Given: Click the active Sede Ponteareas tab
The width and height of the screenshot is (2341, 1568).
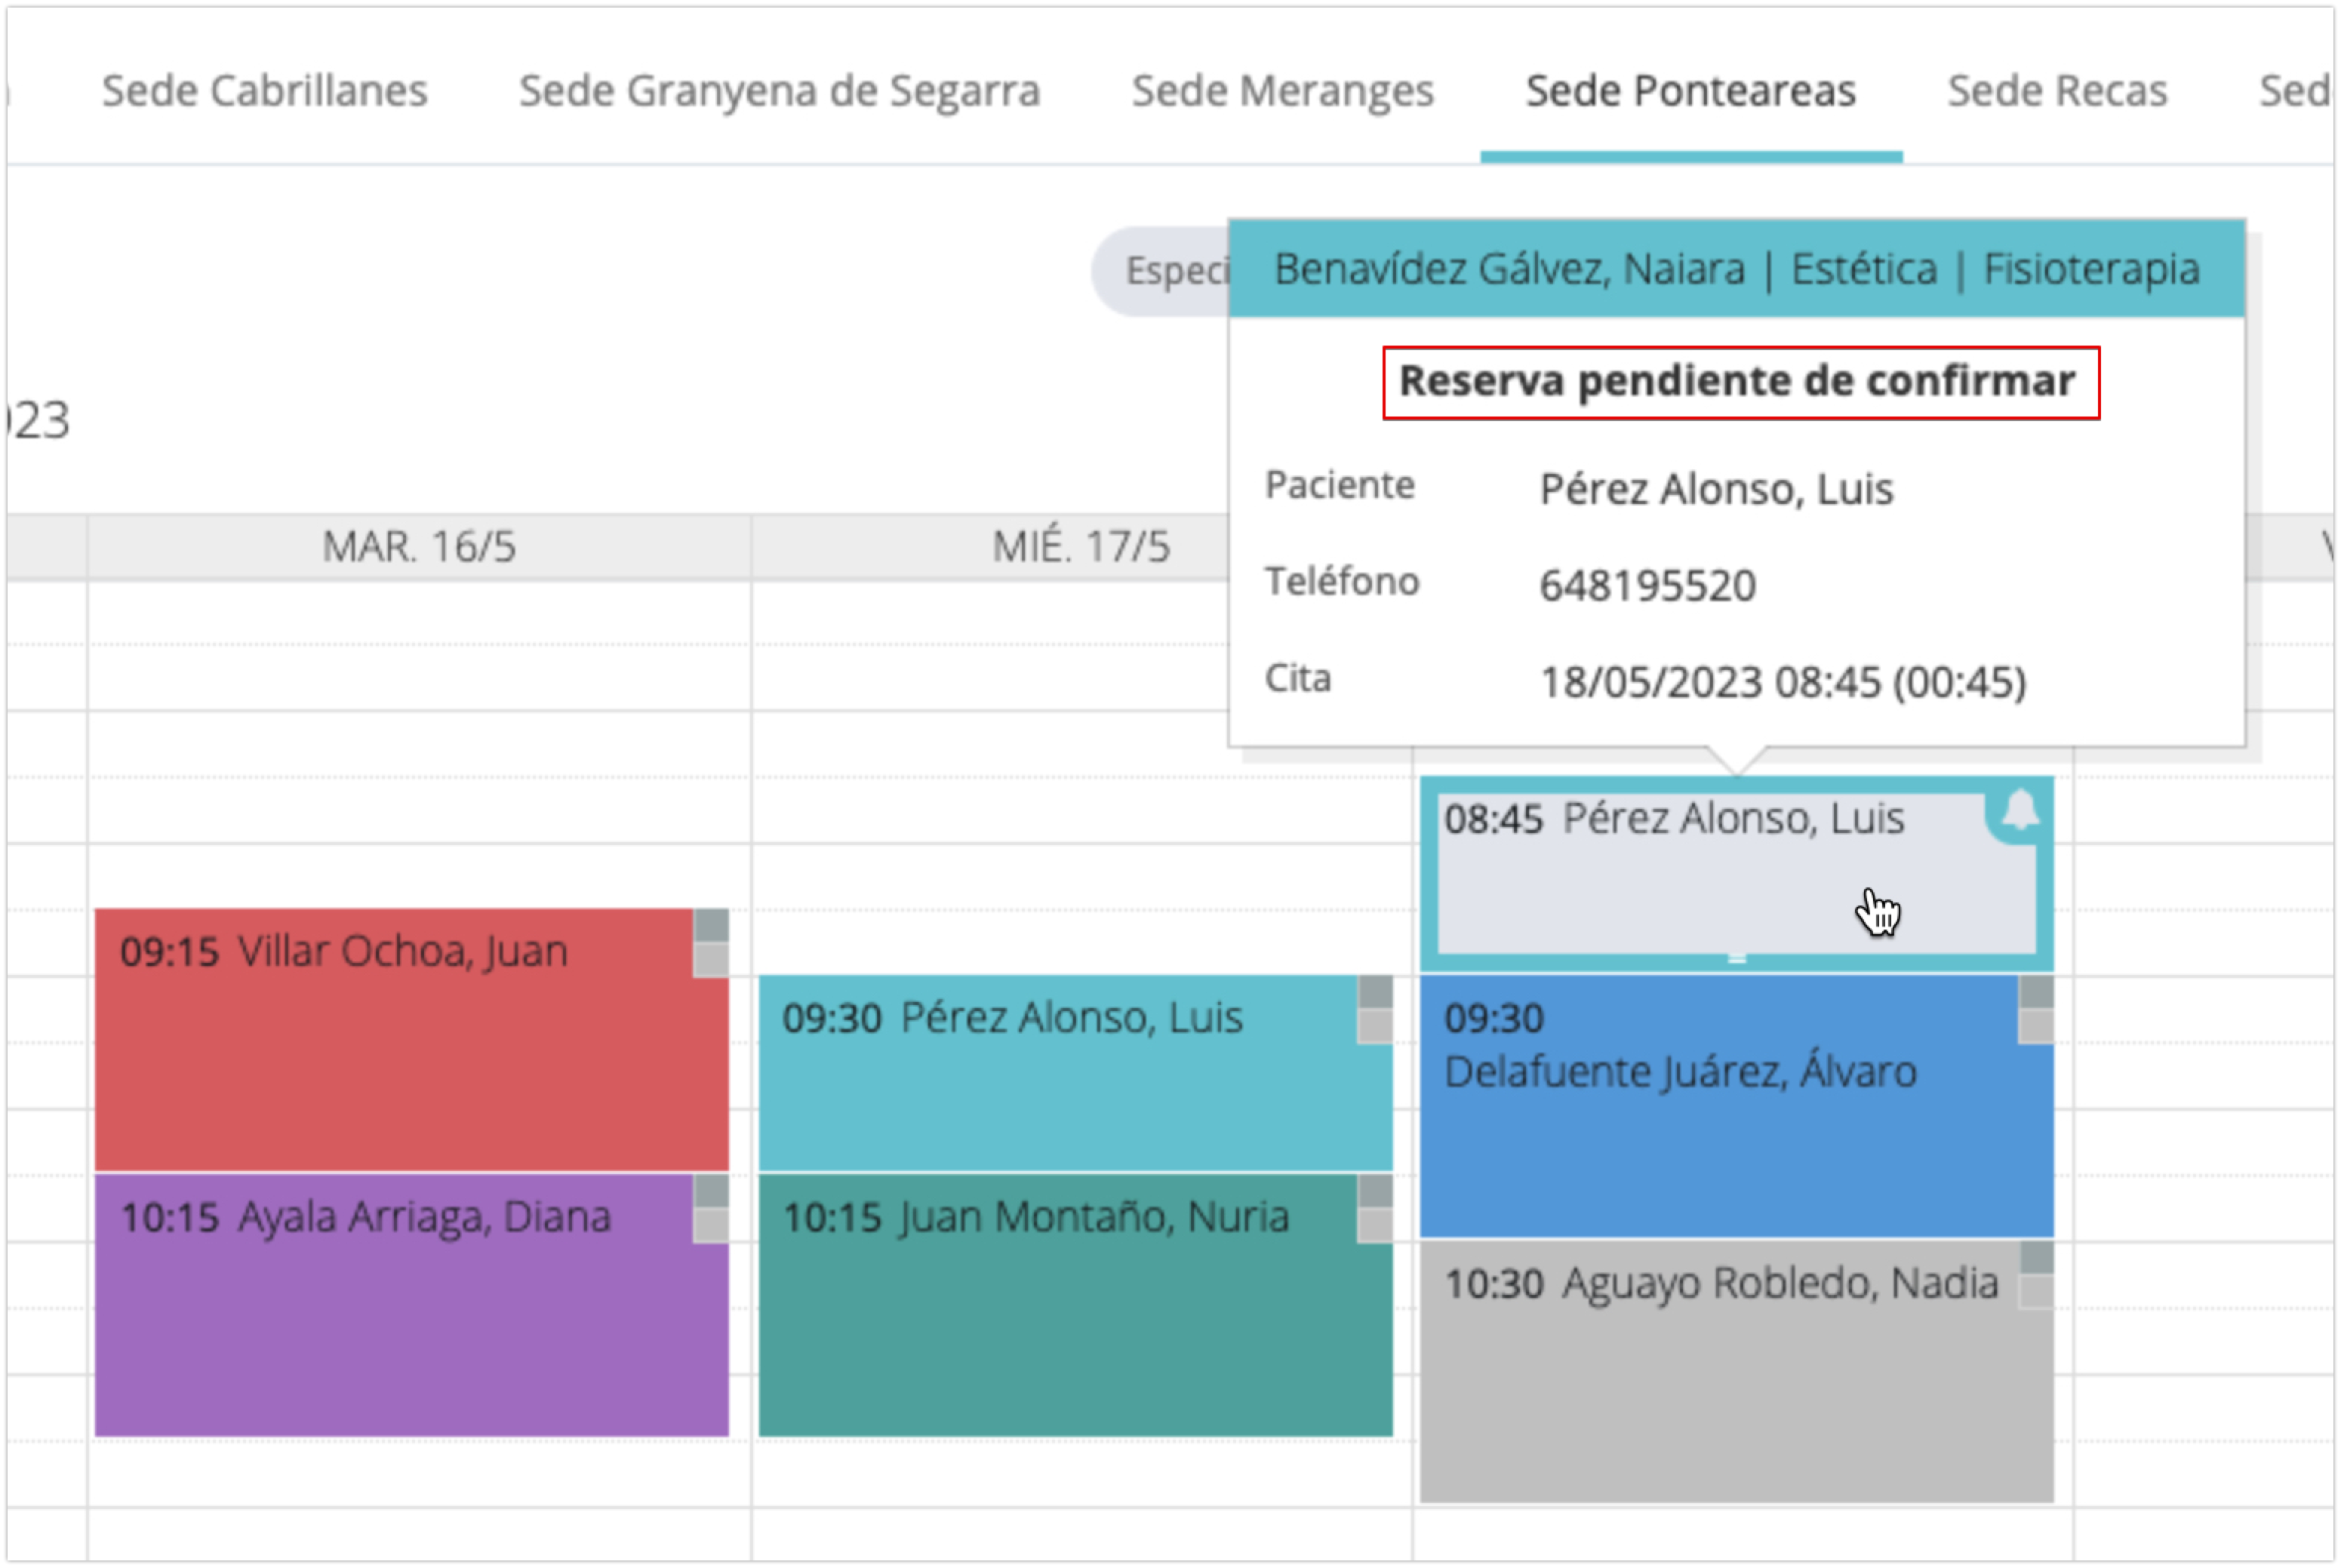Looking at the screenshot, I should click(1690, 91).
